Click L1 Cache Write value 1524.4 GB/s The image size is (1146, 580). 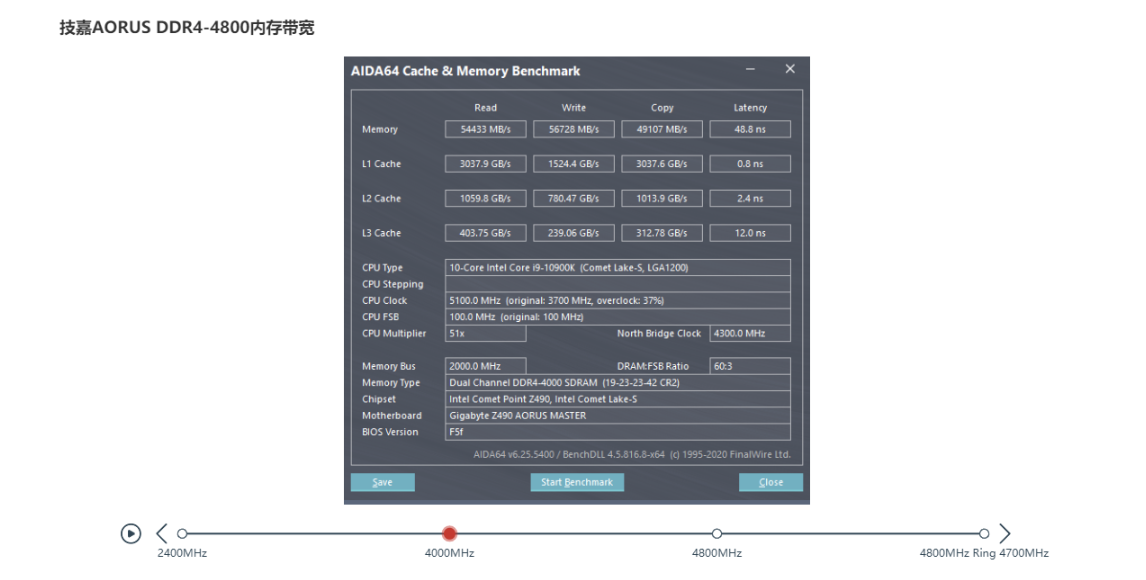(574, 164)
